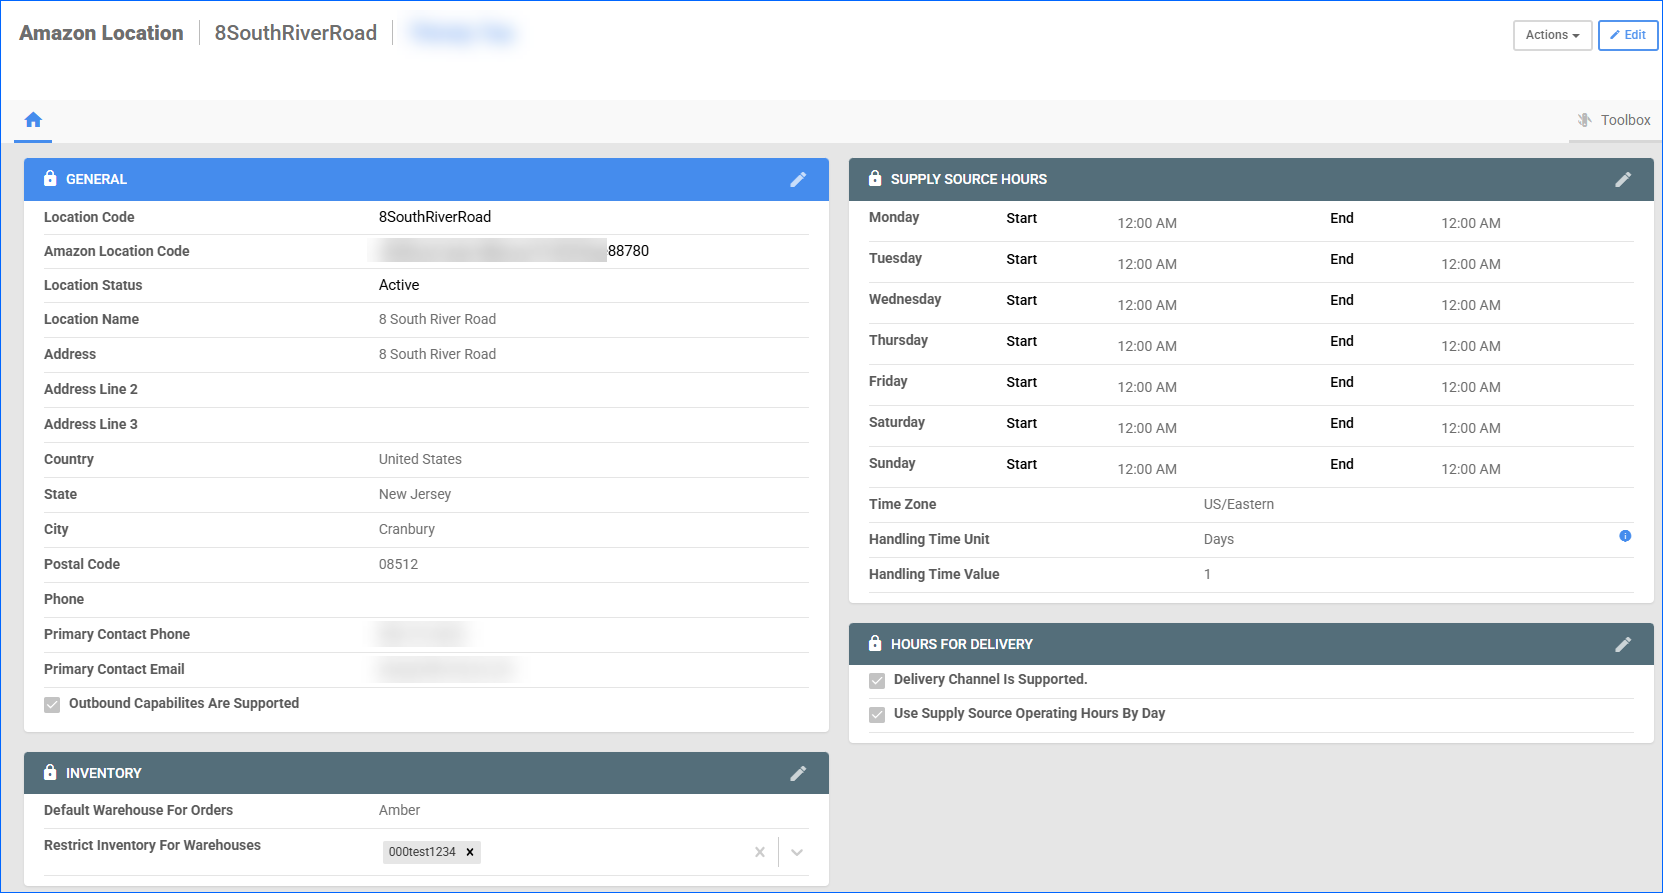Select the Tuesday start time value
Image resolution: width=1663 pixels, height=893 pixels.
coord(1147,264)
